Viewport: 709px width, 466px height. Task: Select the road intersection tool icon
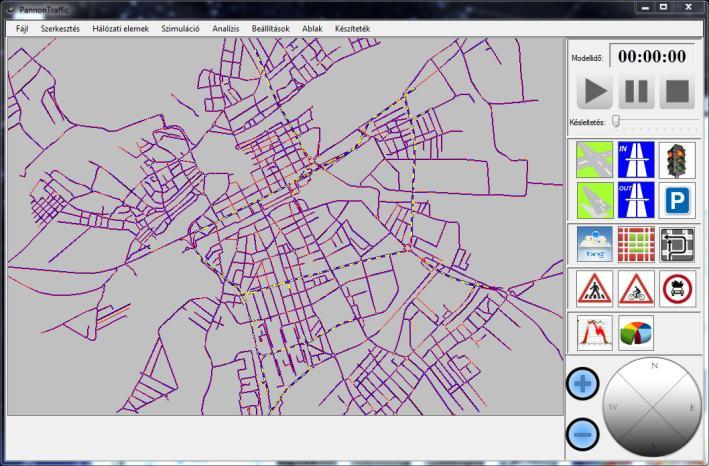(x=595, y=160)
